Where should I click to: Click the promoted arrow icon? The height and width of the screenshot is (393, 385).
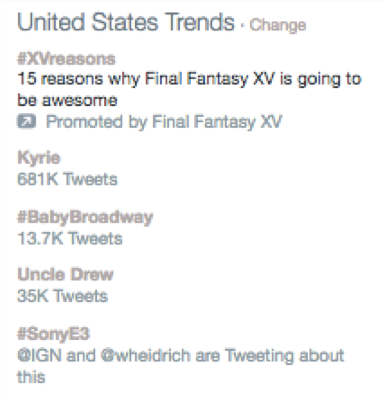26,122
